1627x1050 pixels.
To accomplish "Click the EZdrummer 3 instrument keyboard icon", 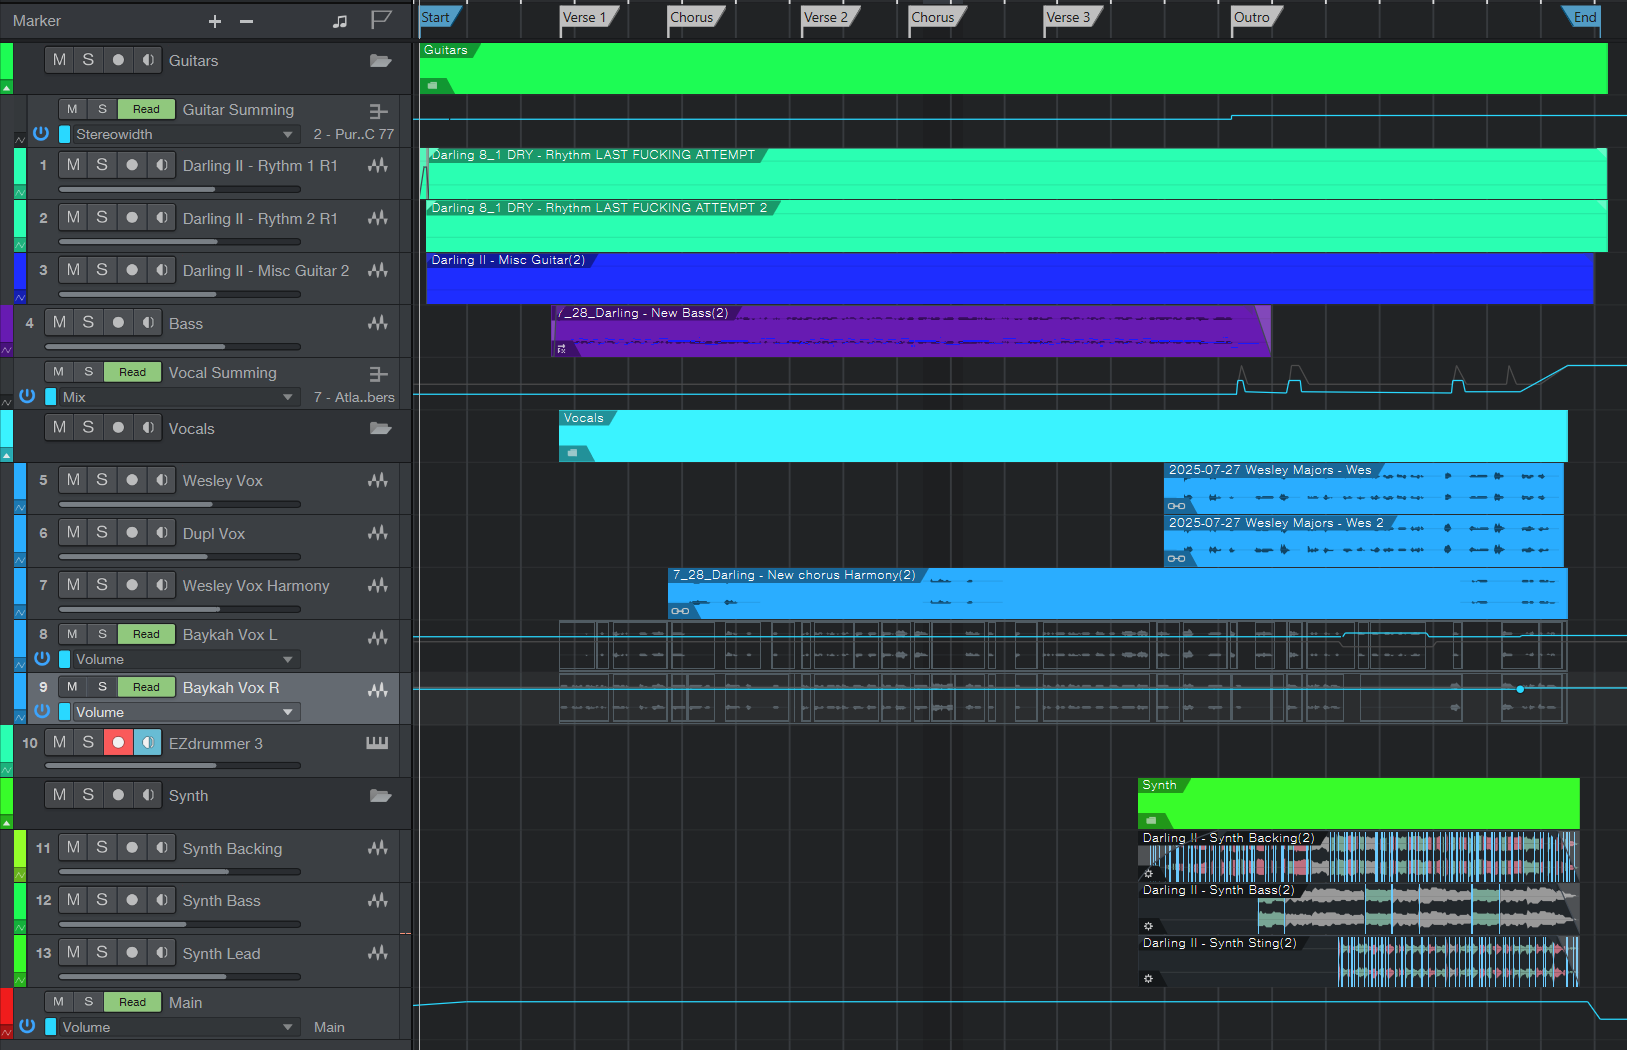I will click(x=377, y=743).
